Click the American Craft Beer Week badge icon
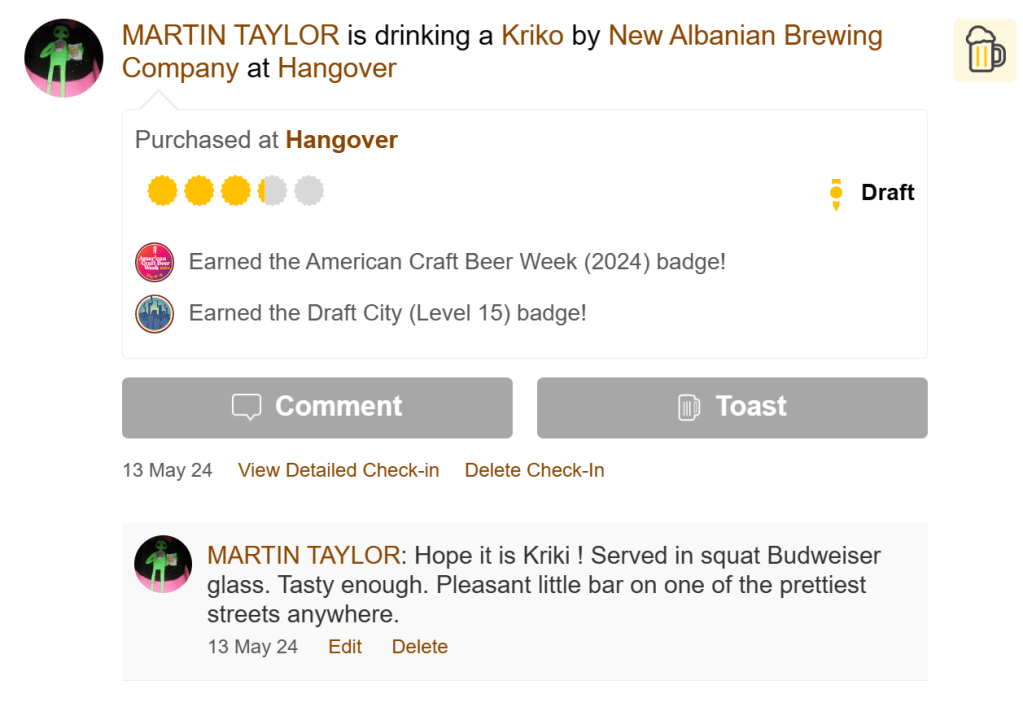1023x711 pixels. [x=155, y=262]
